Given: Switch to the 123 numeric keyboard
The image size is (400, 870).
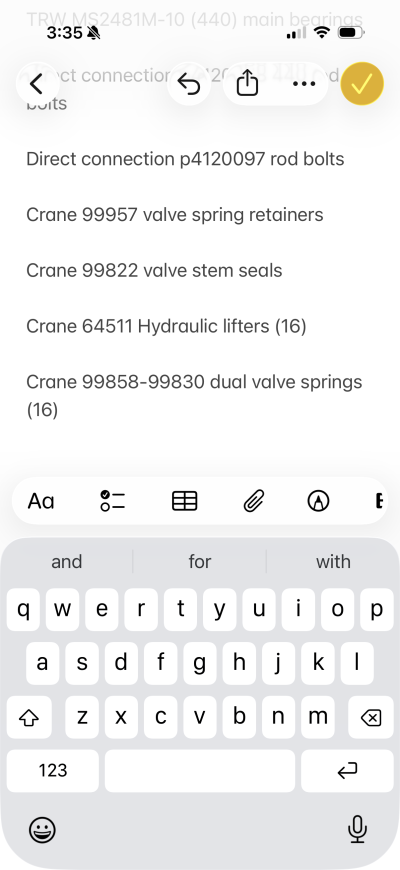Looking at the screenshot, I should pos(53,771).
